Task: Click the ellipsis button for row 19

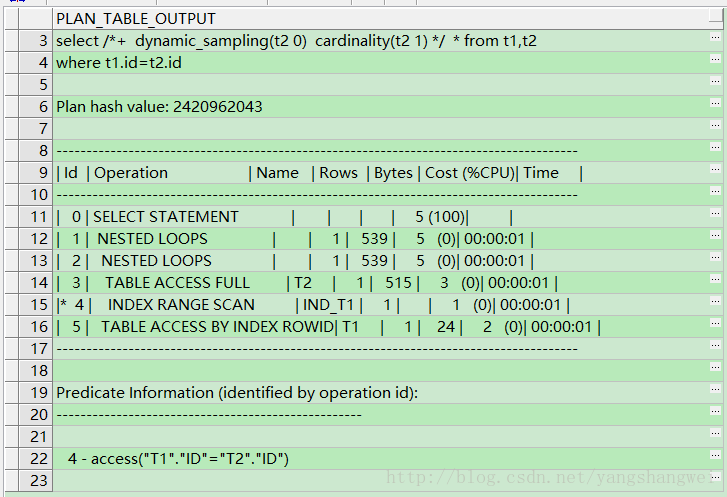Action: tap(715, 392)
